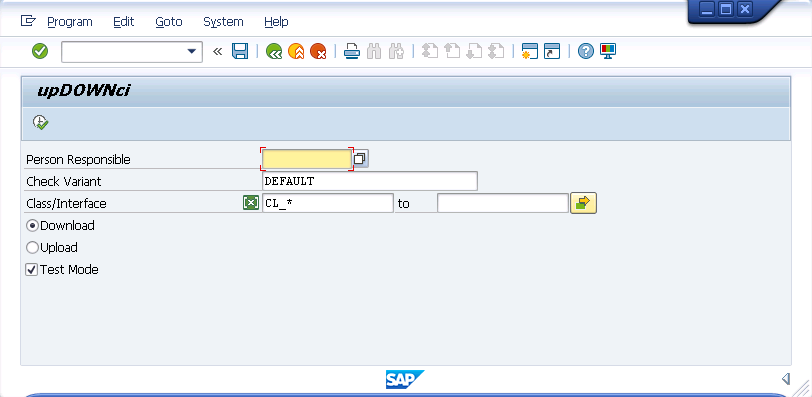Click the Last Page icon
This screenshot has height=397, width=812.
point(496,51)
